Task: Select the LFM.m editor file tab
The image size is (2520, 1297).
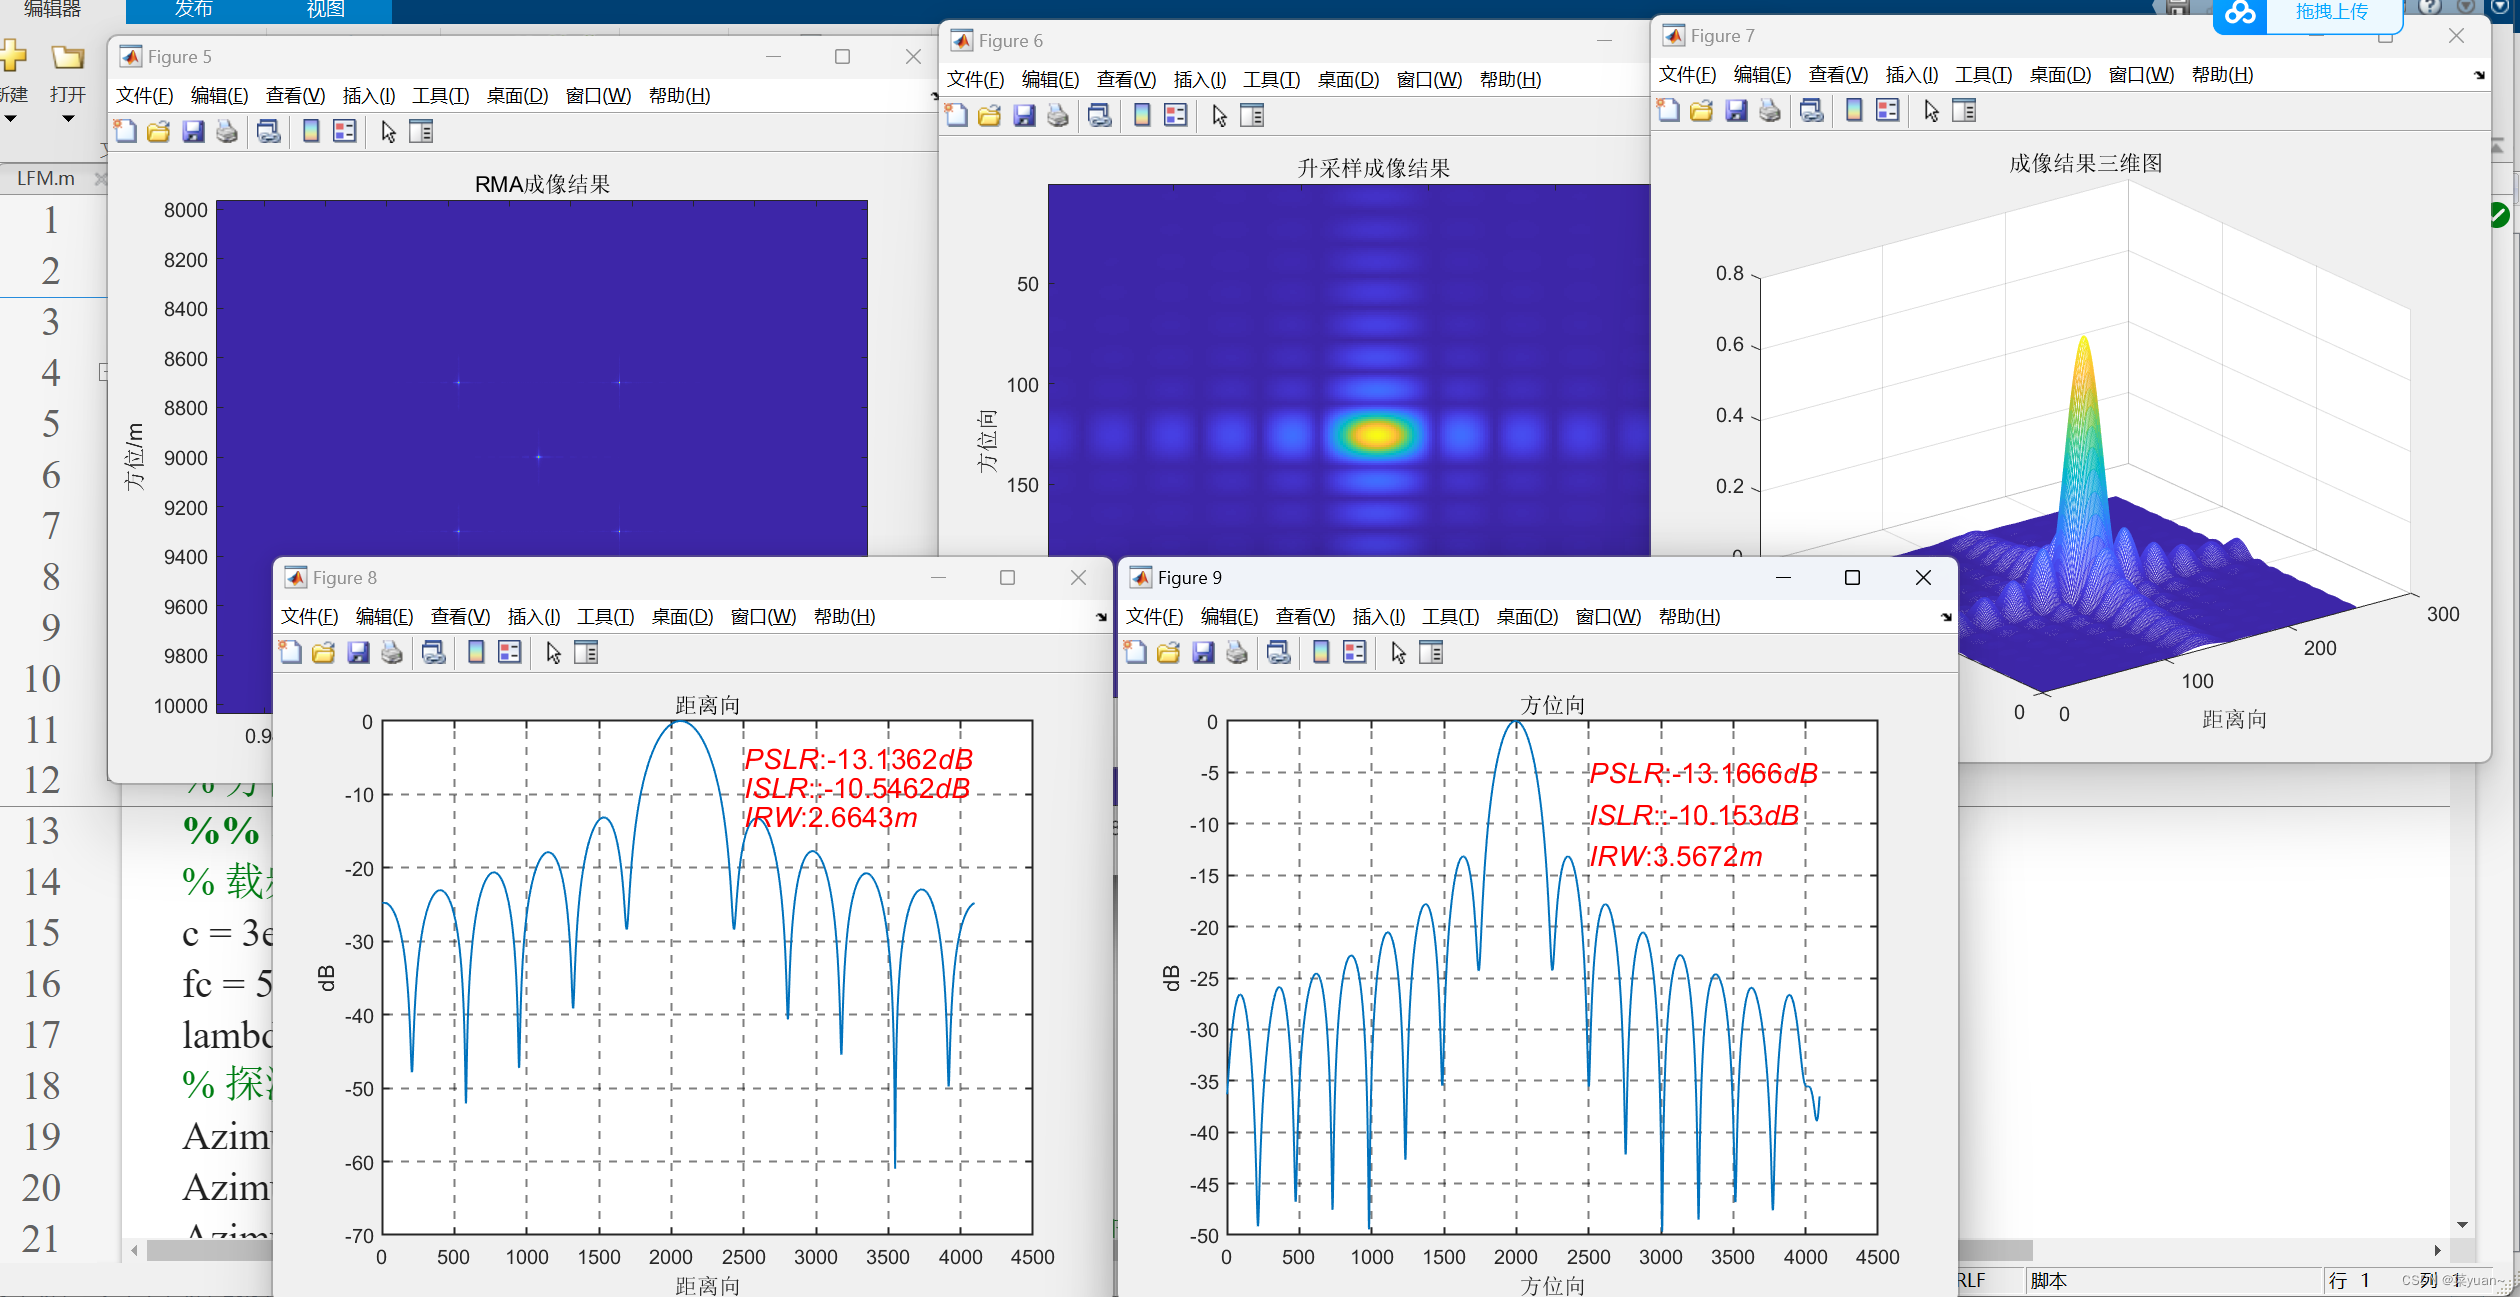Action: point(46,178)
